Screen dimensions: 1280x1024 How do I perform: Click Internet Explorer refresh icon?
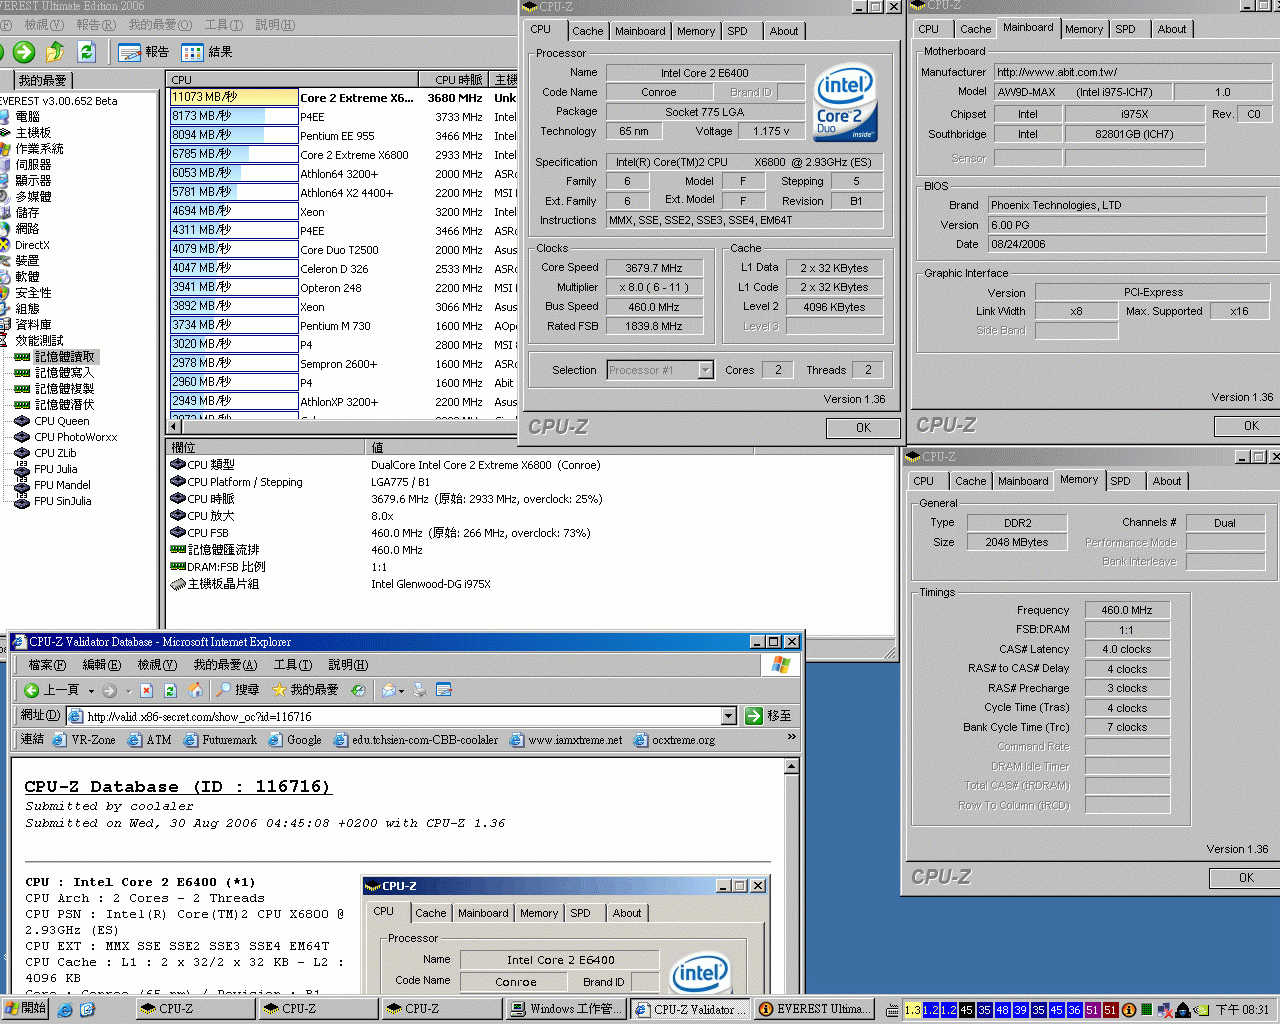(x=170, y=690)
